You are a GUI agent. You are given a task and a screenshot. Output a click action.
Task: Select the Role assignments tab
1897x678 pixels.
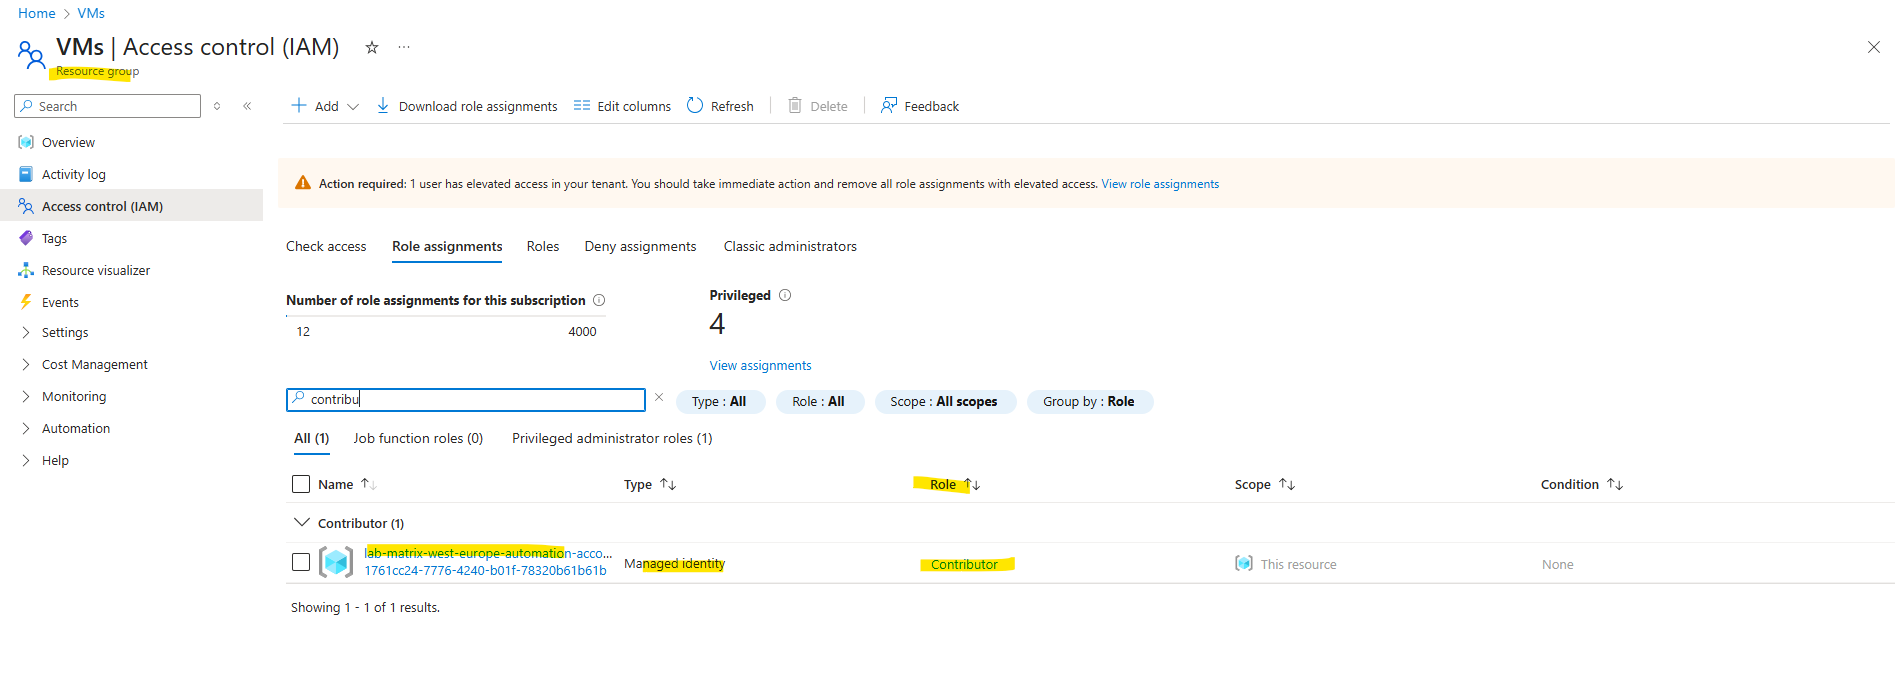tap(447, 247)
